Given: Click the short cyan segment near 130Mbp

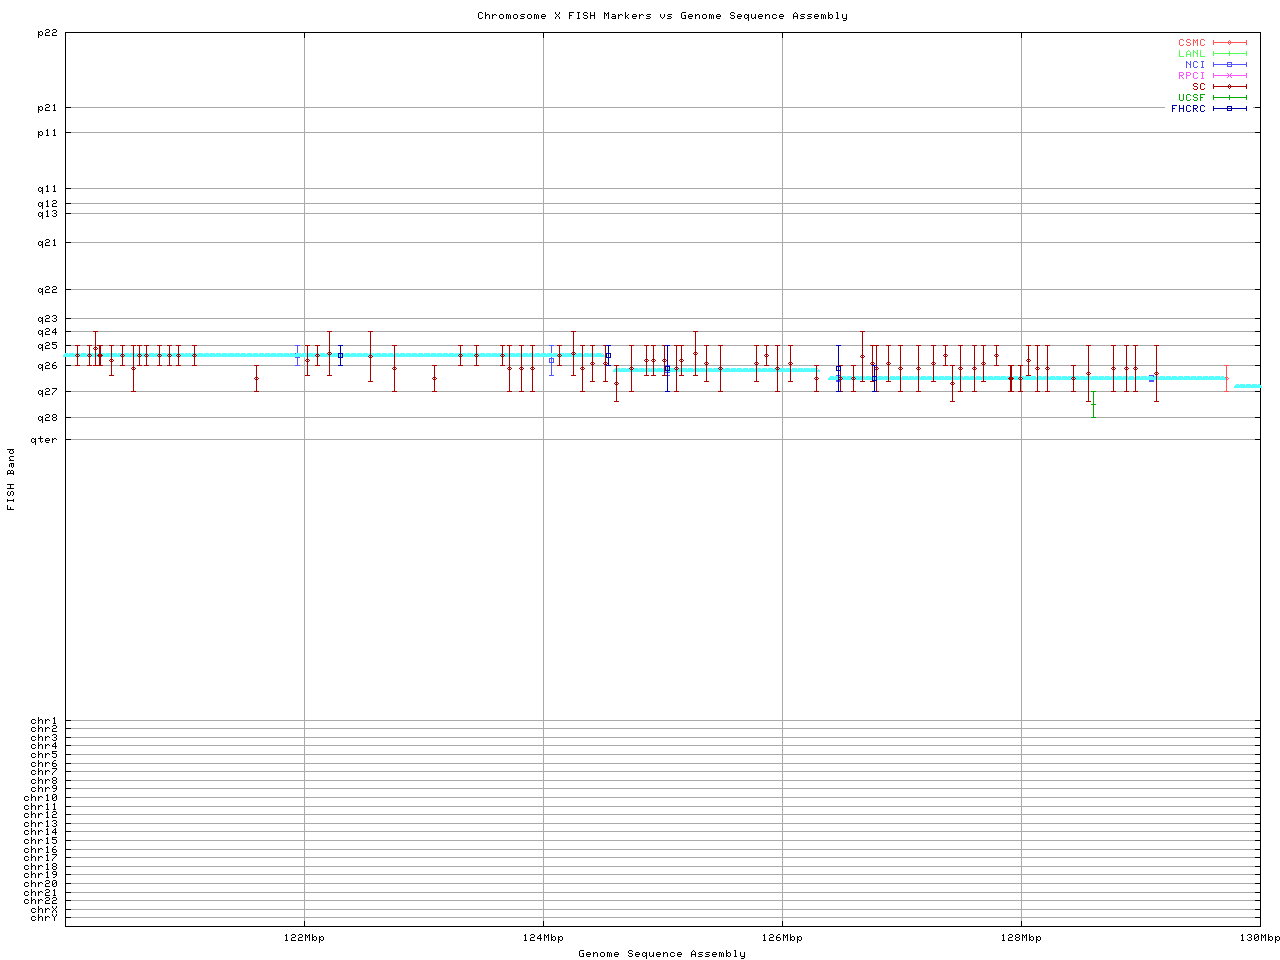Looking at the screenshot, I should [x=1247, y=386].
